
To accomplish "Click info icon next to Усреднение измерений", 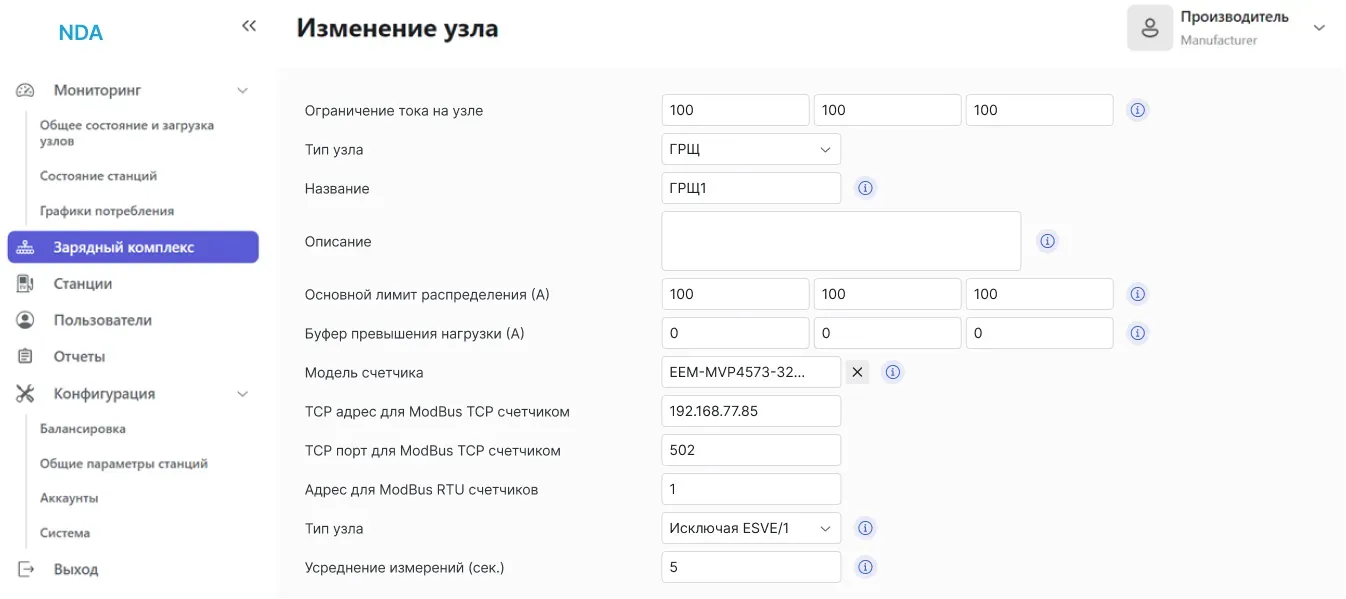I will coord(866,567).
